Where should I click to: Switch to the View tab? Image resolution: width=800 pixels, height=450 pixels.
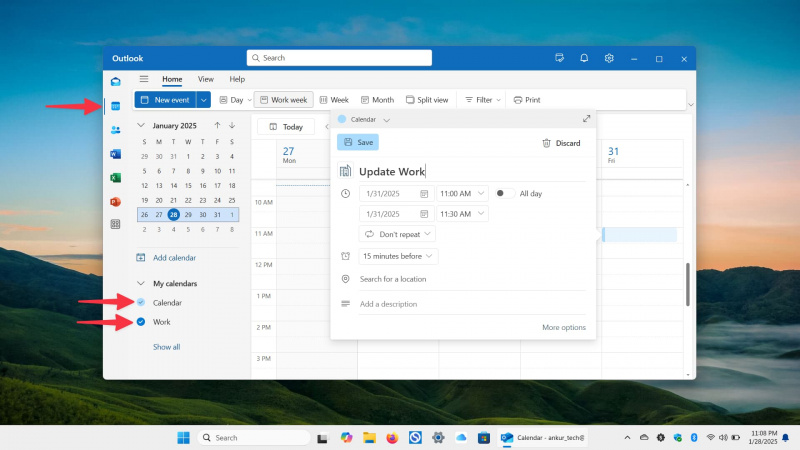pos(206,79)
